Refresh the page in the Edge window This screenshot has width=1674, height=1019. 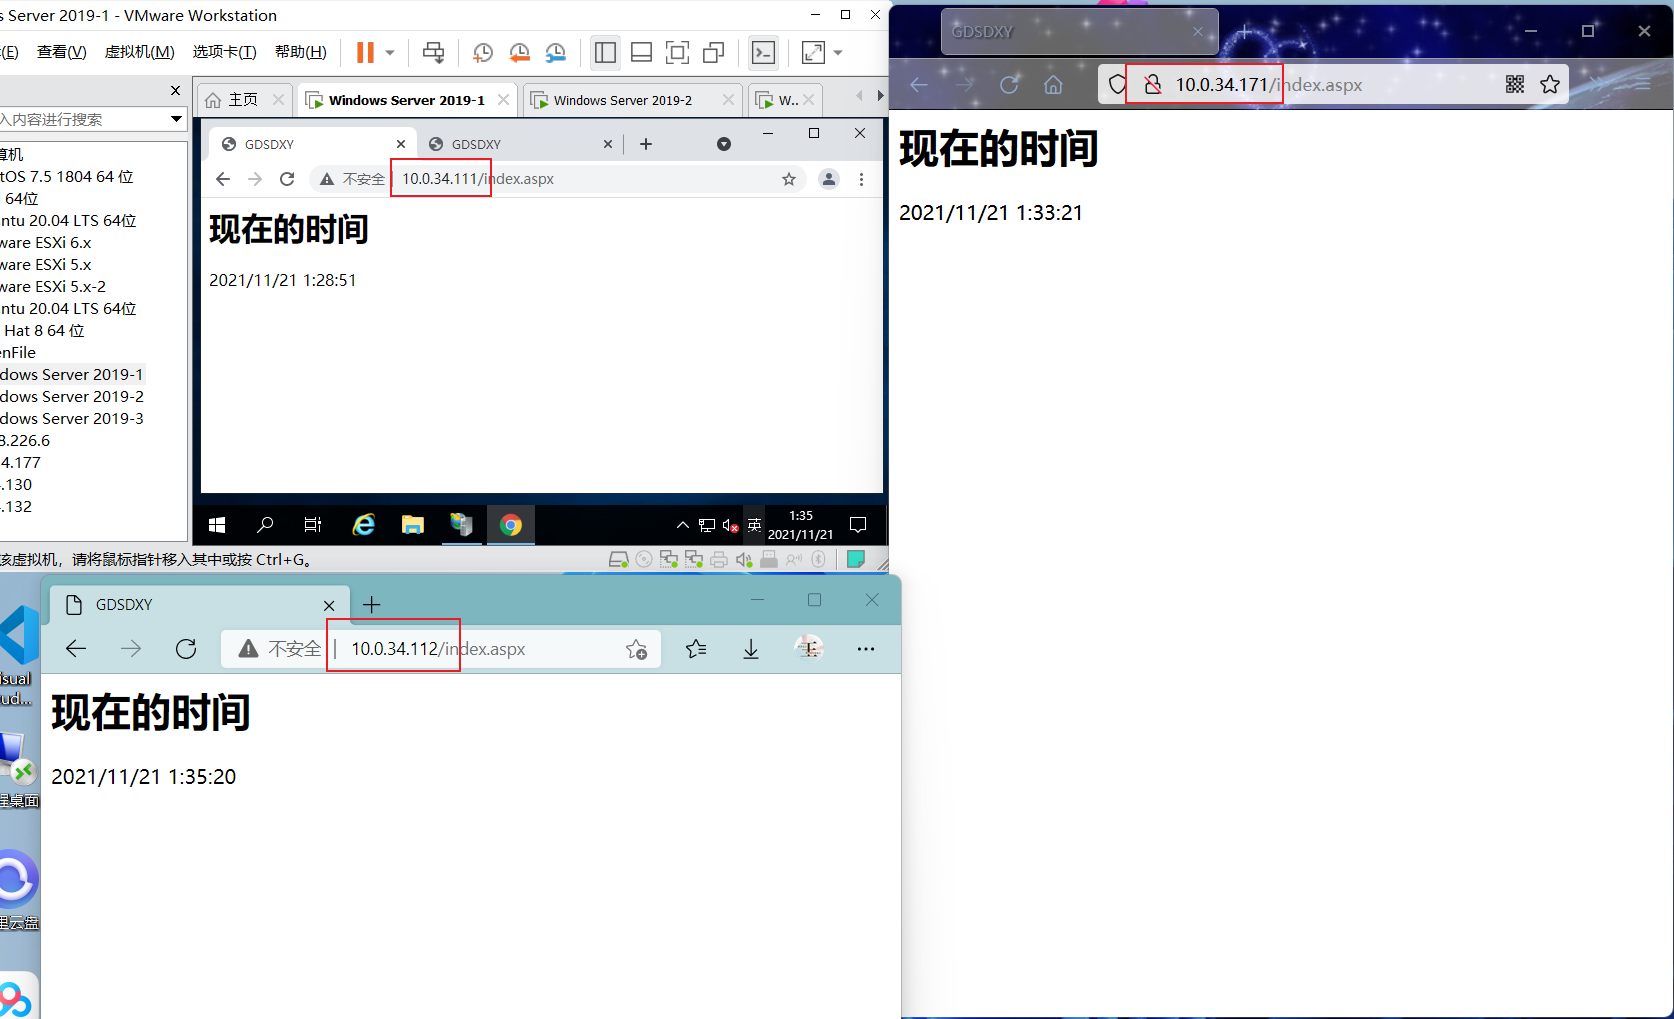coord(186,649)
